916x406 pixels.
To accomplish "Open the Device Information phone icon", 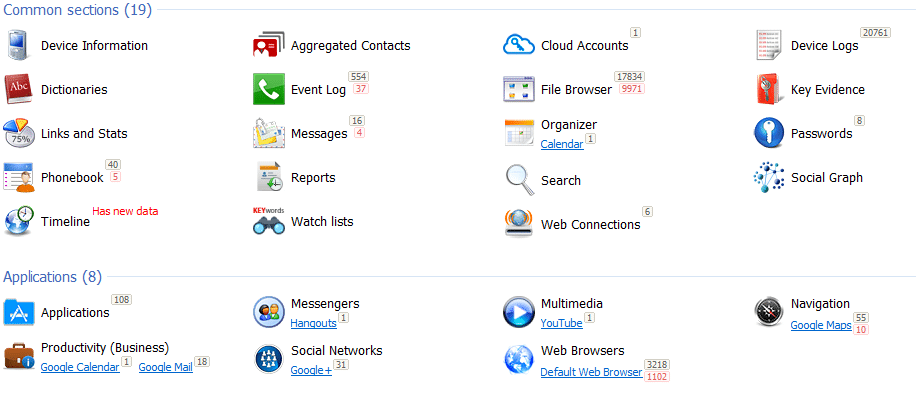I will pyautogui.click(x=19, y=46).
